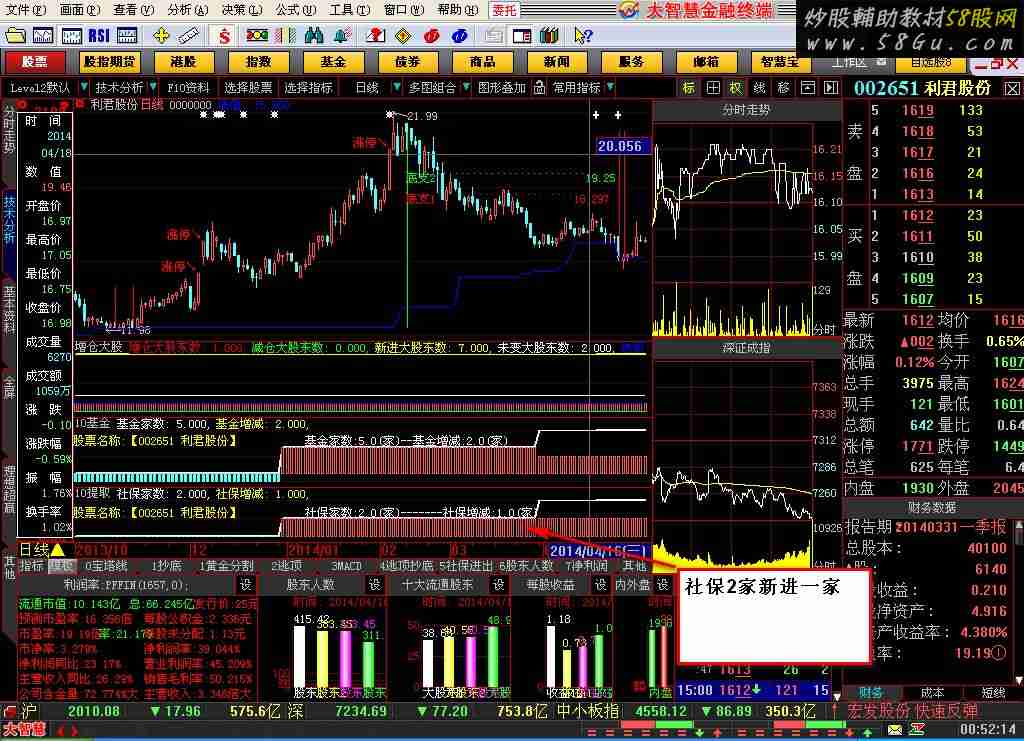
Task: Switch to the 短线 tab in bottom right
Action: tap(993, 692)
